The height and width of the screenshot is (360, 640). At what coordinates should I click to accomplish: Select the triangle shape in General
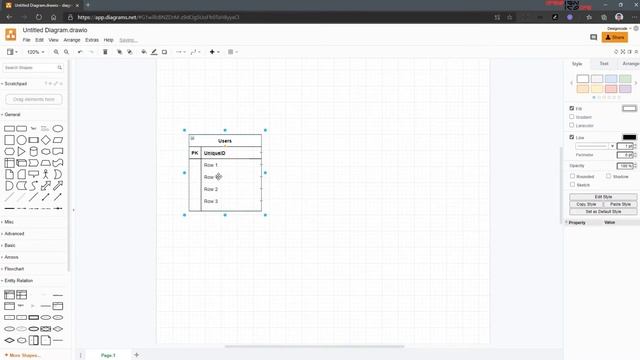click(21, 151)
